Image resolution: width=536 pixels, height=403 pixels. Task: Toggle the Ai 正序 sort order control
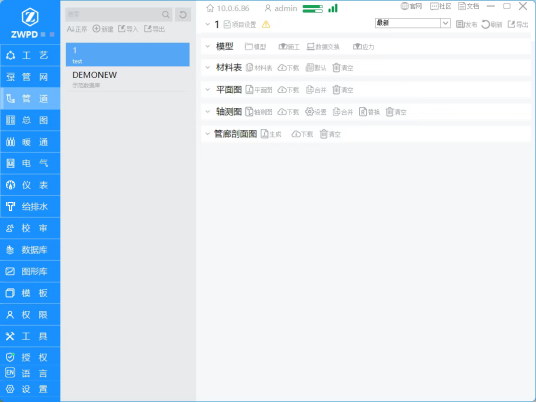pos(77,29)
